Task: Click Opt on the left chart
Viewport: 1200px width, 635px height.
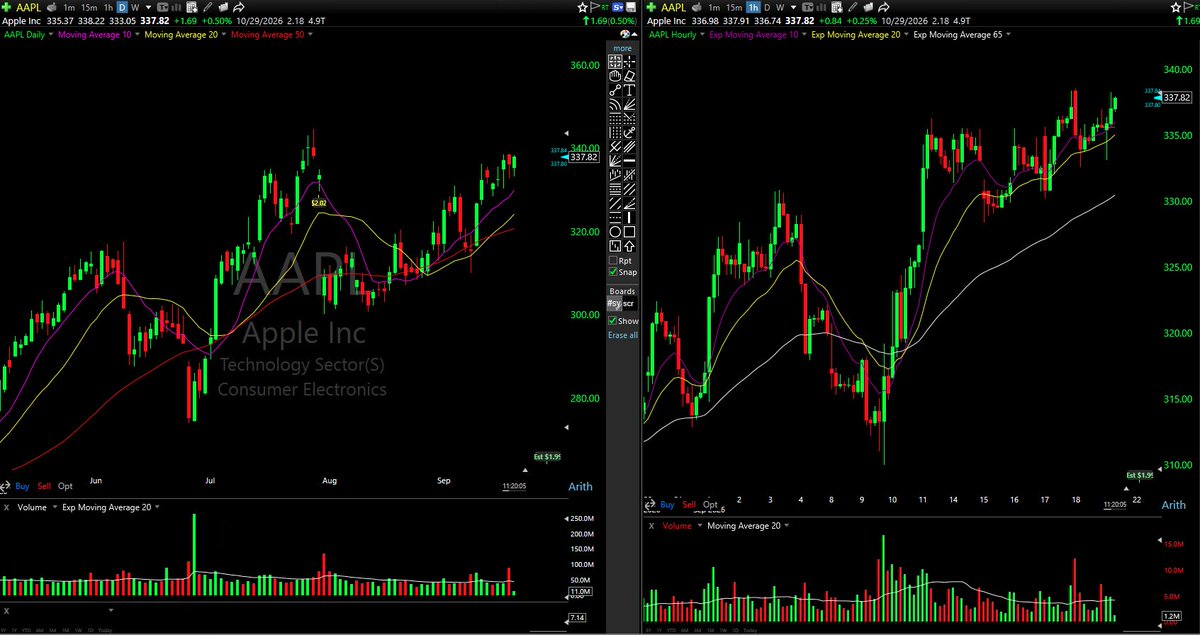Action: click(x=65, y=486)
